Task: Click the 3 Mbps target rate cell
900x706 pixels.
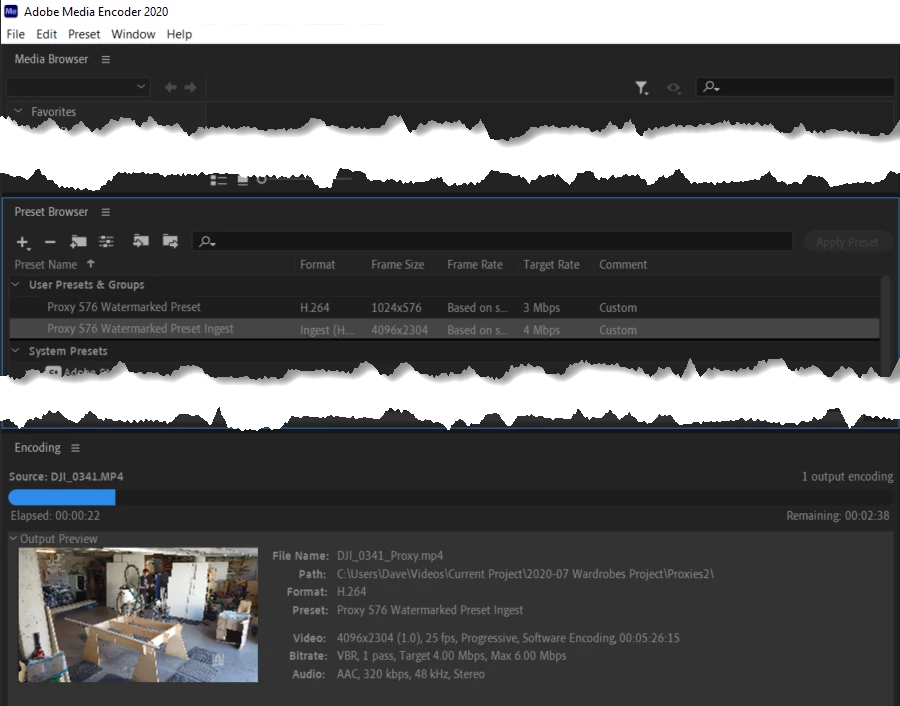Action: pyautogui.click(x=541, y=308)
